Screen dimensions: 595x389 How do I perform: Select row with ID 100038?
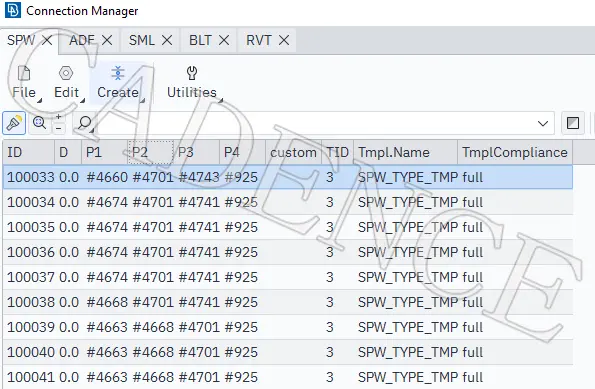pos(288,302)
